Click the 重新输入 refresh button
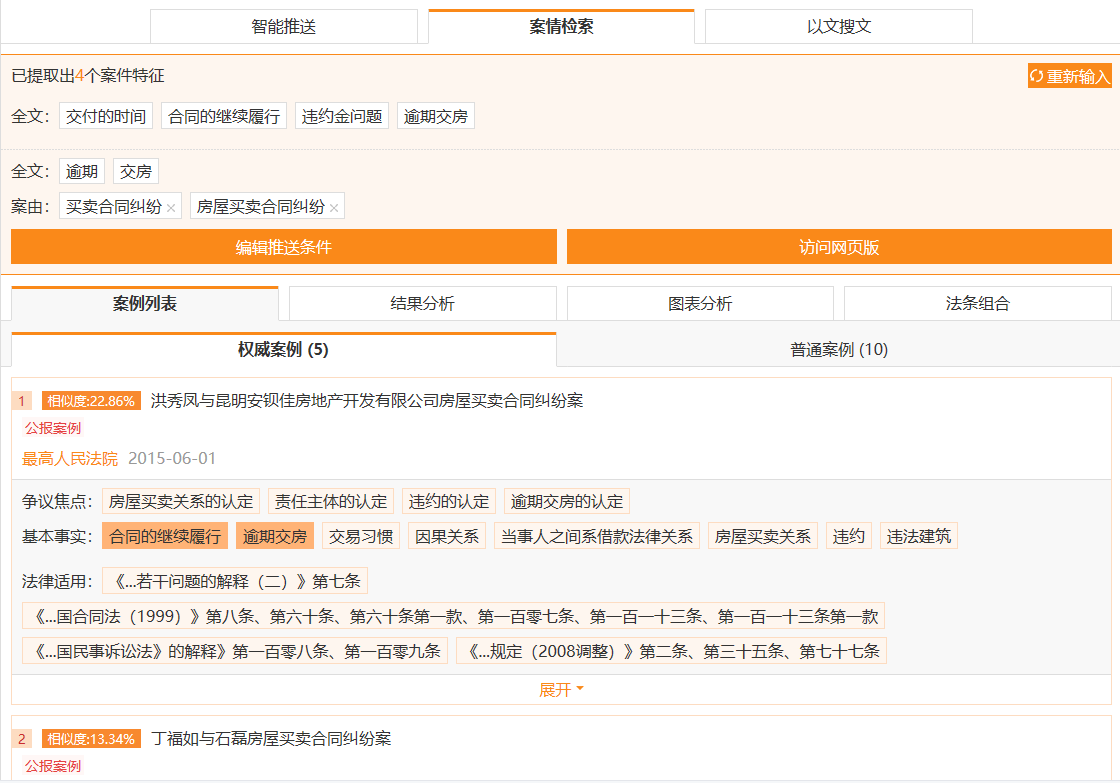The width and height of the screenshot is (1120, 783). pyautogui.click(x=1069, y=76)
